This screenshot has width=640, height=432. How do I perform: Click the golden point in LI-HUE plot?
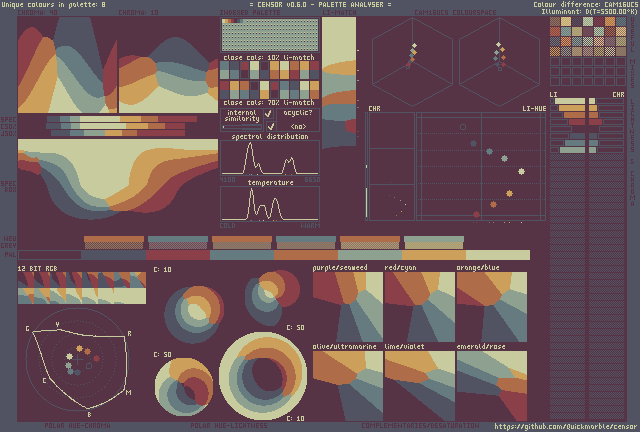click(x=509, y=194)
